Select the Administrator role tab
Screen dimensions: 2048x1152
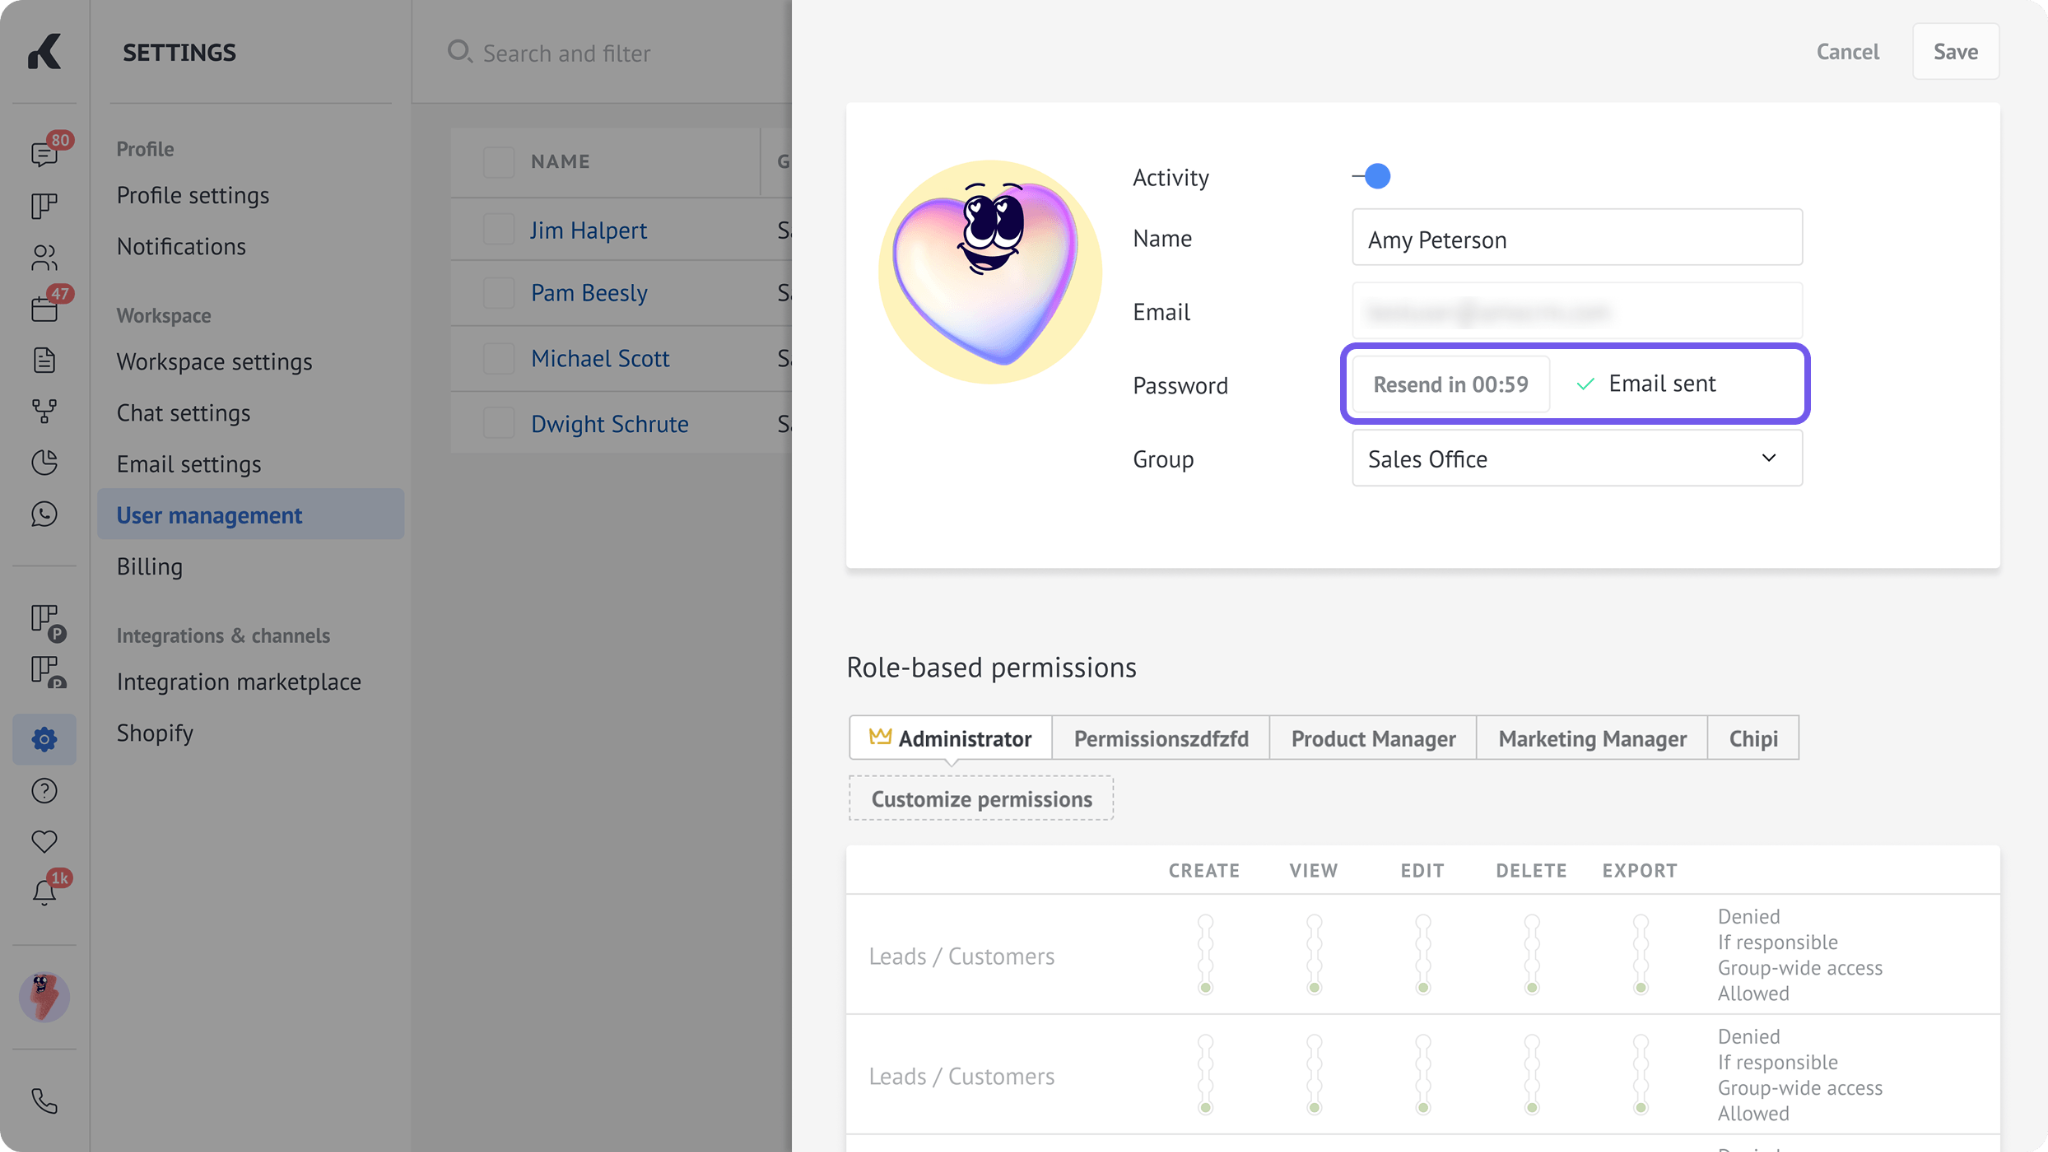click(x=950, y=738)
